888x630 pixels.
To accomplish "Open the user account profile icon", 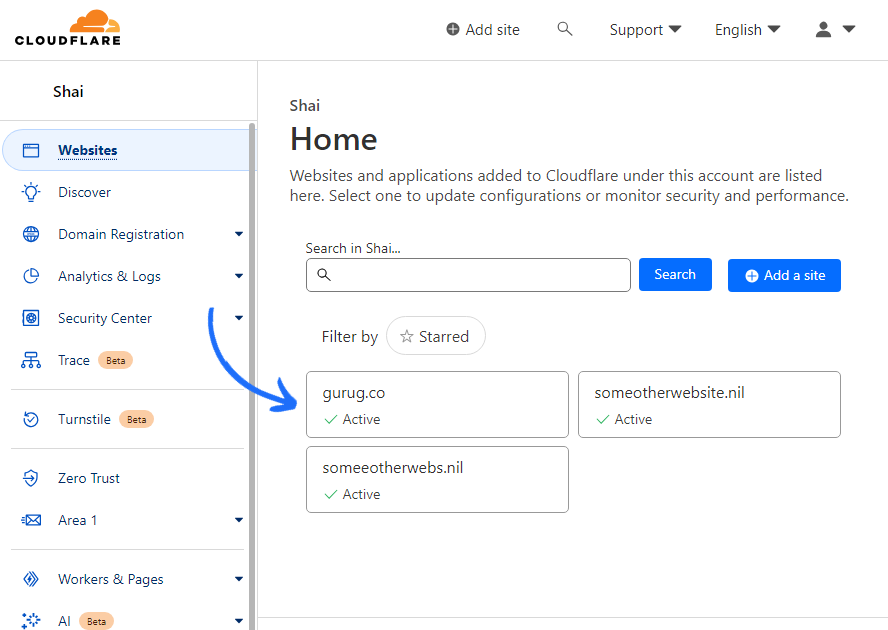I will [823, 29].
